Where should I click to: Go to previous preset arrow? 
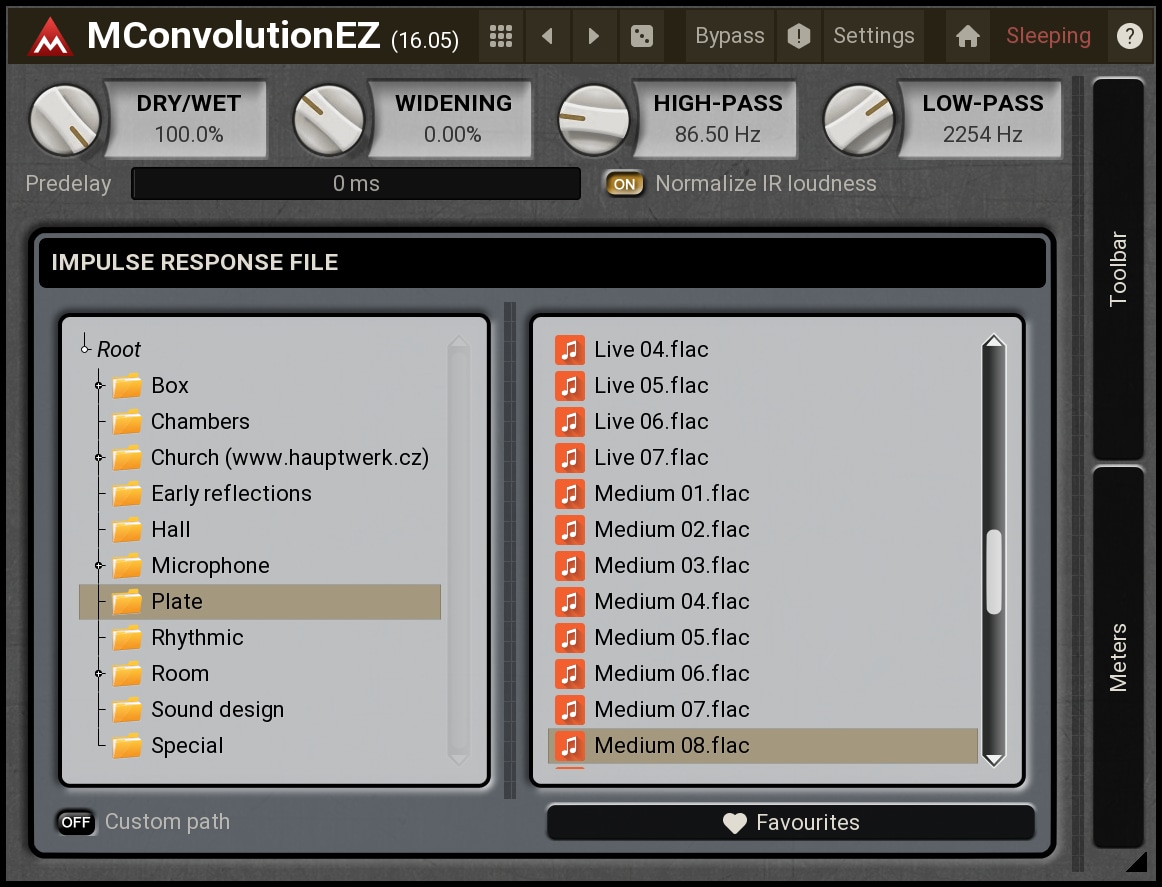click(548, 36)
